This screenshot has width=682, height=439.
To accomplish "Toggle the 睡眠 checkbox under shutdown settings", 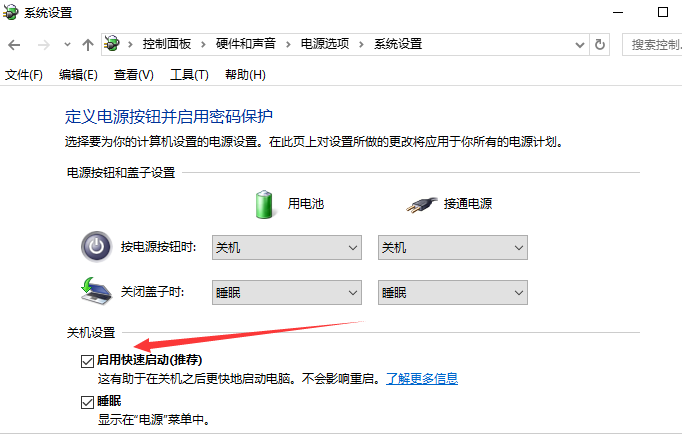I will tap(87, 402).
